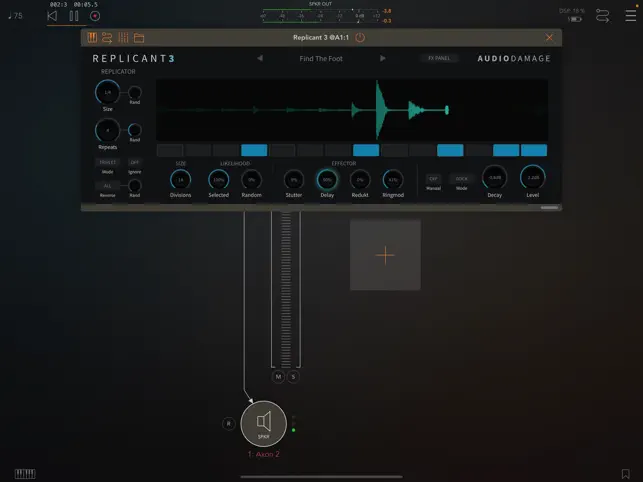The image size is (643, 482).
Task: Click the REPLICANT3 logo
Action: click(134, 59)
